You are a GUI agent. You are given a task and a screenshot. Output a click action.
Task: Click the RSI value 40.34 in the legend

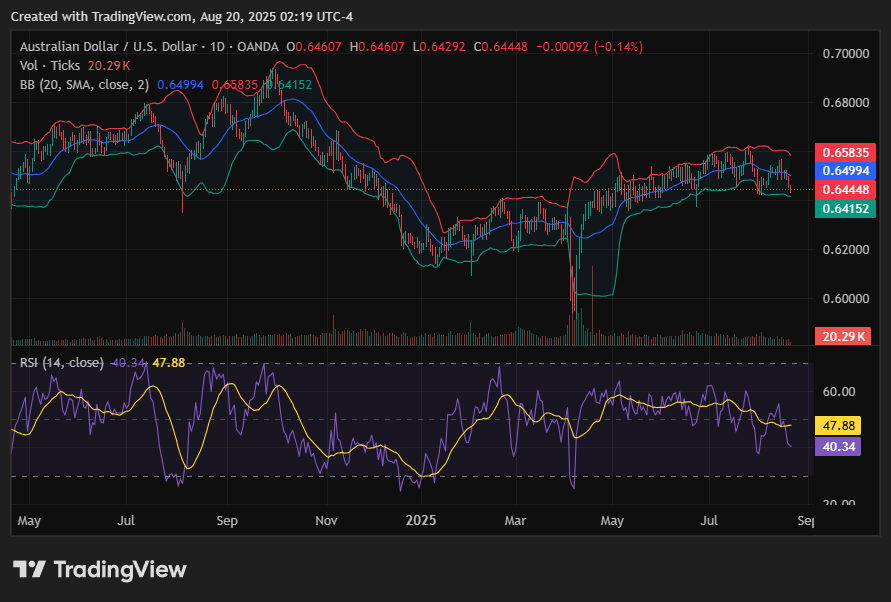[x=129, y=363]
